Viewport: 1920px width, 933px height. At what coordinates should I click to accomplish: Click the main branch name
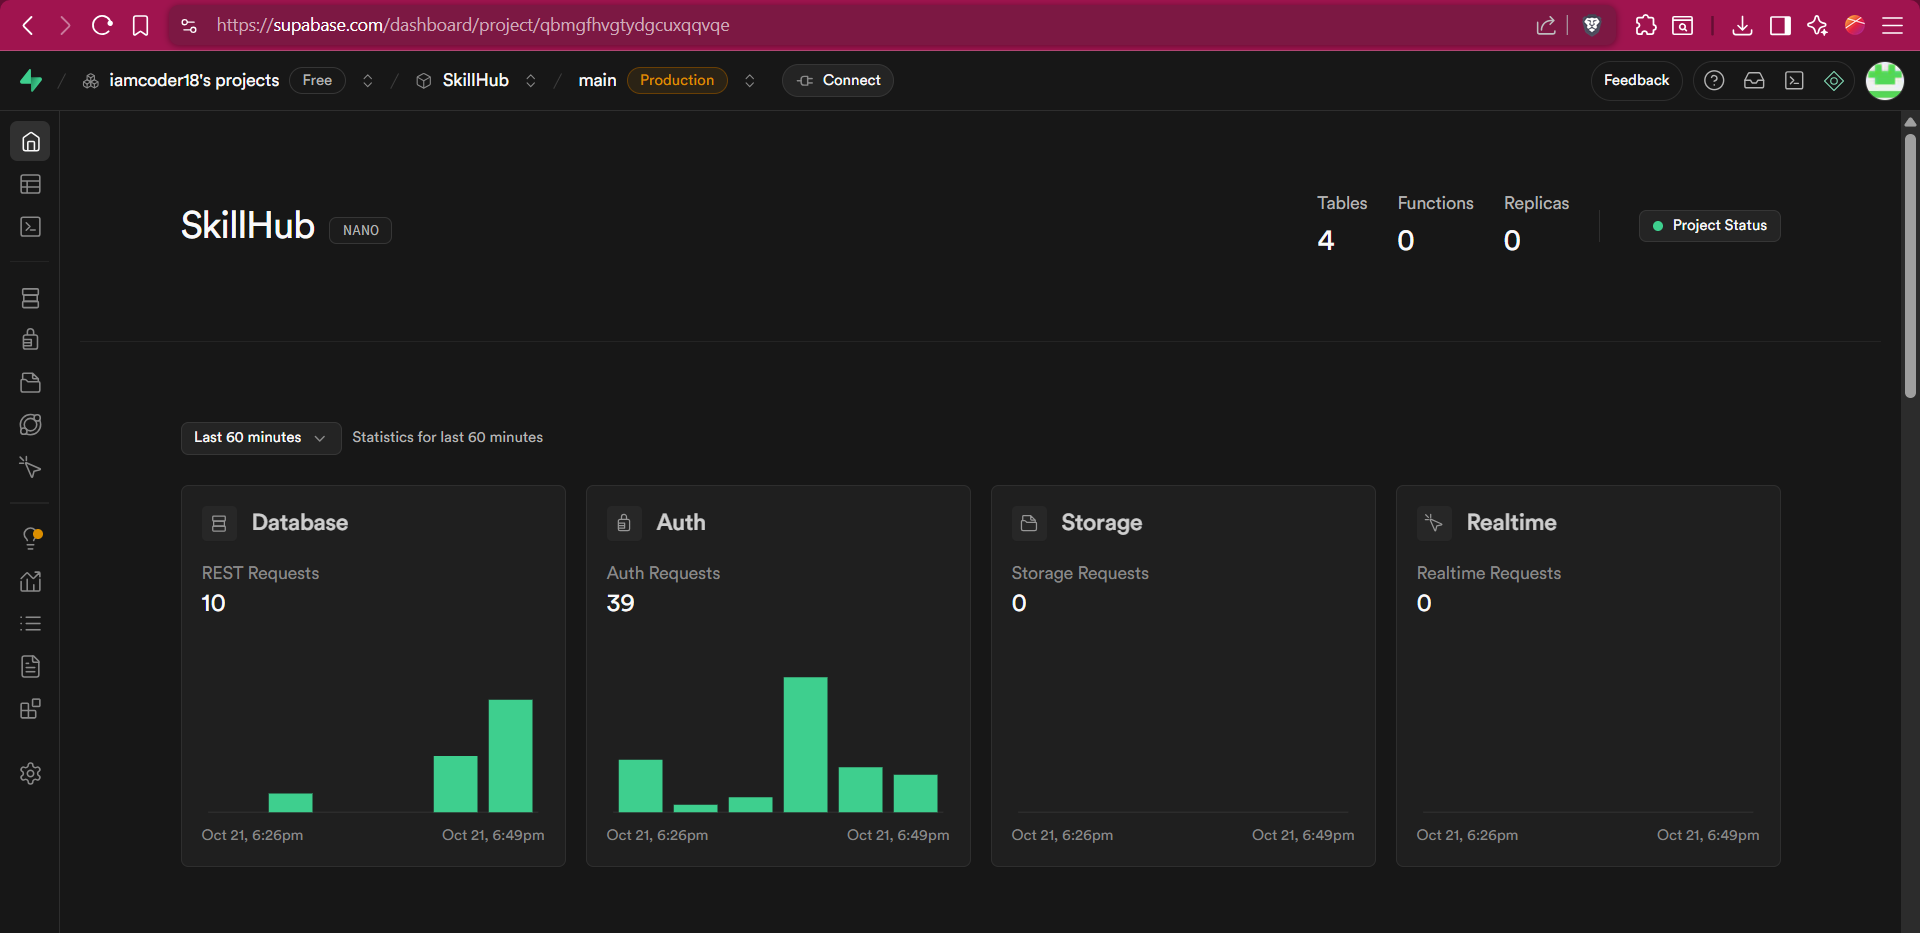point(597,81)
